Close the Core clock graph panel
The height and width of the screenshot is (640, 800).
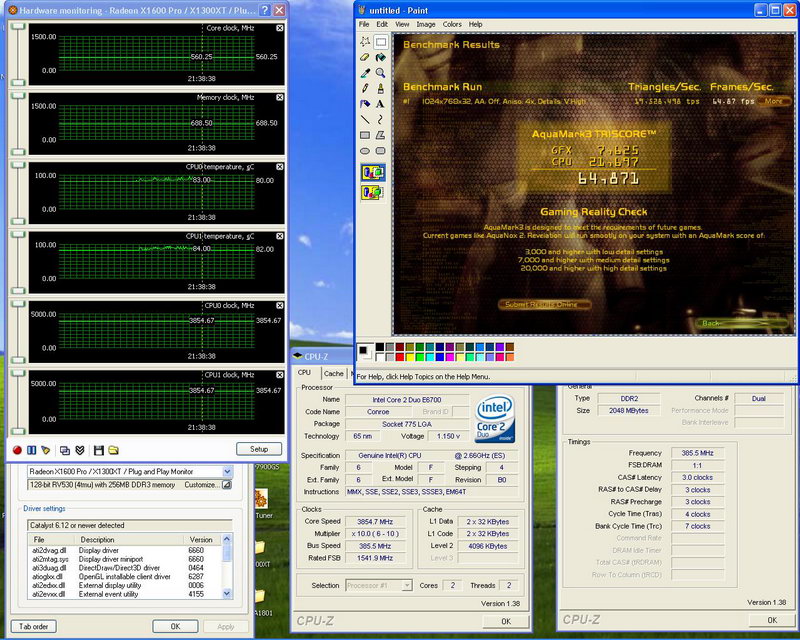(x=279, y=28)
